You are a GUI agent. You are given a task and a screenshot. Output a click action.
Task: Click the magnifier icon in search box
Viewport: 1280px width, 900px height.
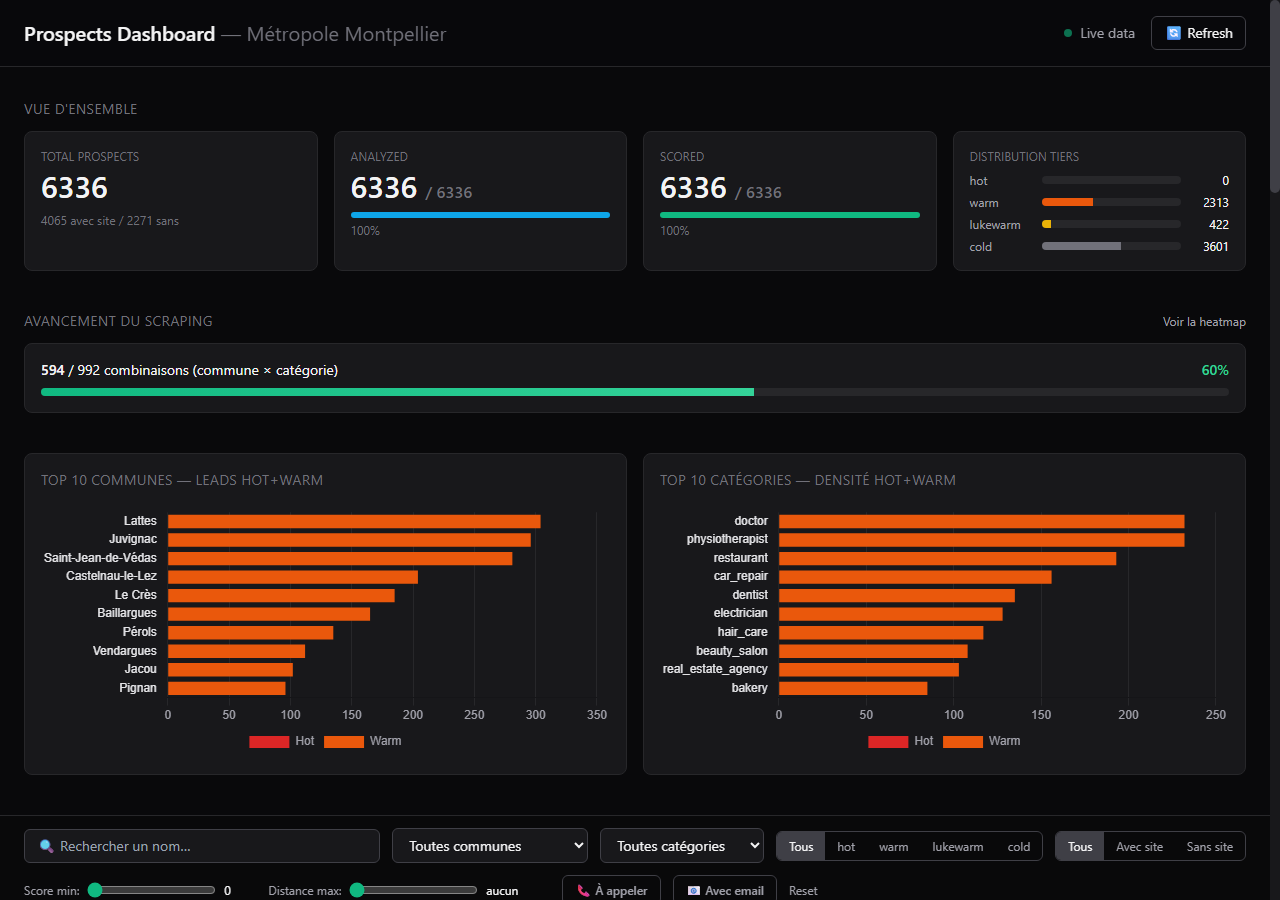(x=47, y=846)
